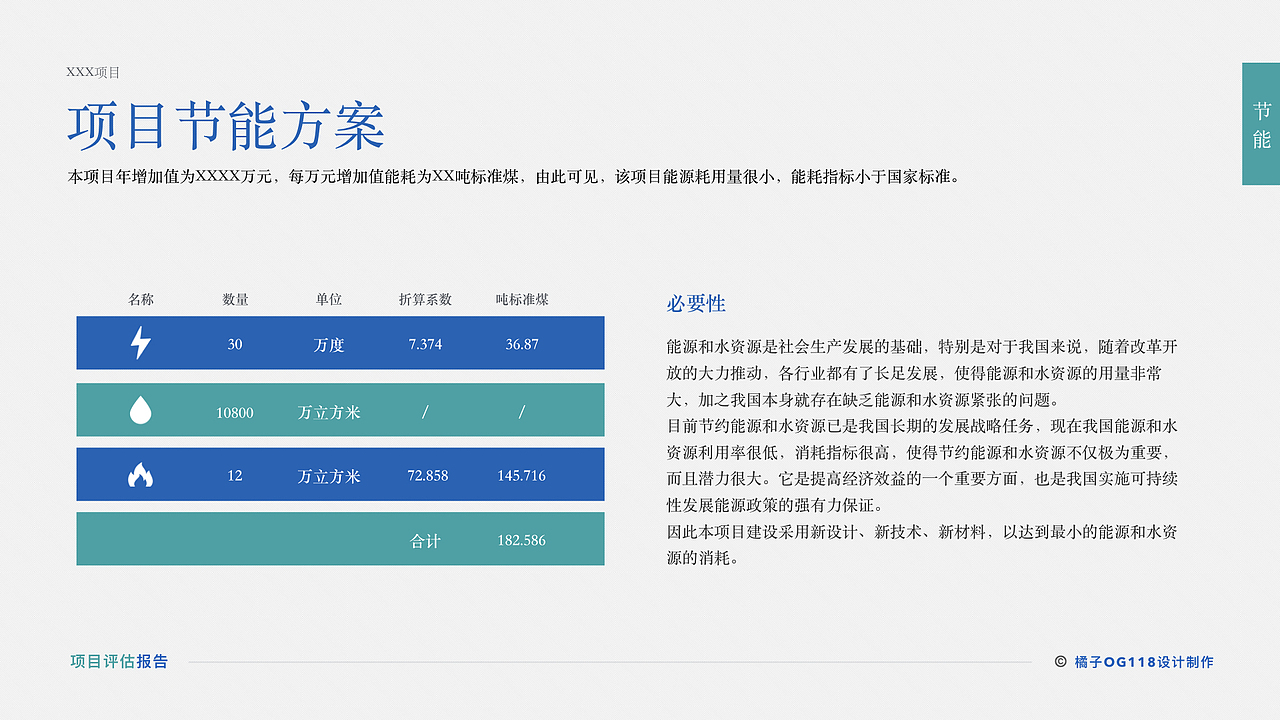Click the 名称 column header
This screenshot has width=1280, height=720.
pyautogui.click(x=141, y=299)
